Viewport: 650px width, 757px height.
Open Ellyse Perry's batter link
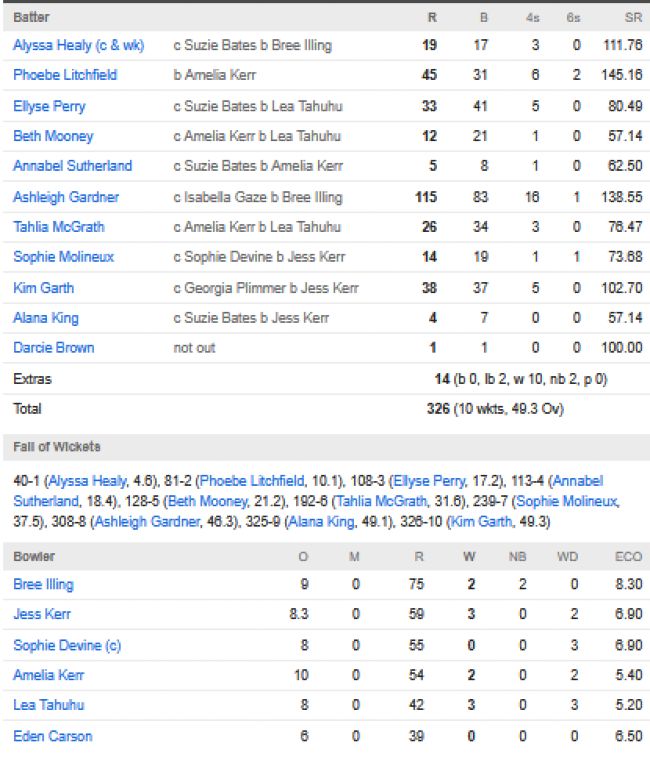[x=49, y=106]
